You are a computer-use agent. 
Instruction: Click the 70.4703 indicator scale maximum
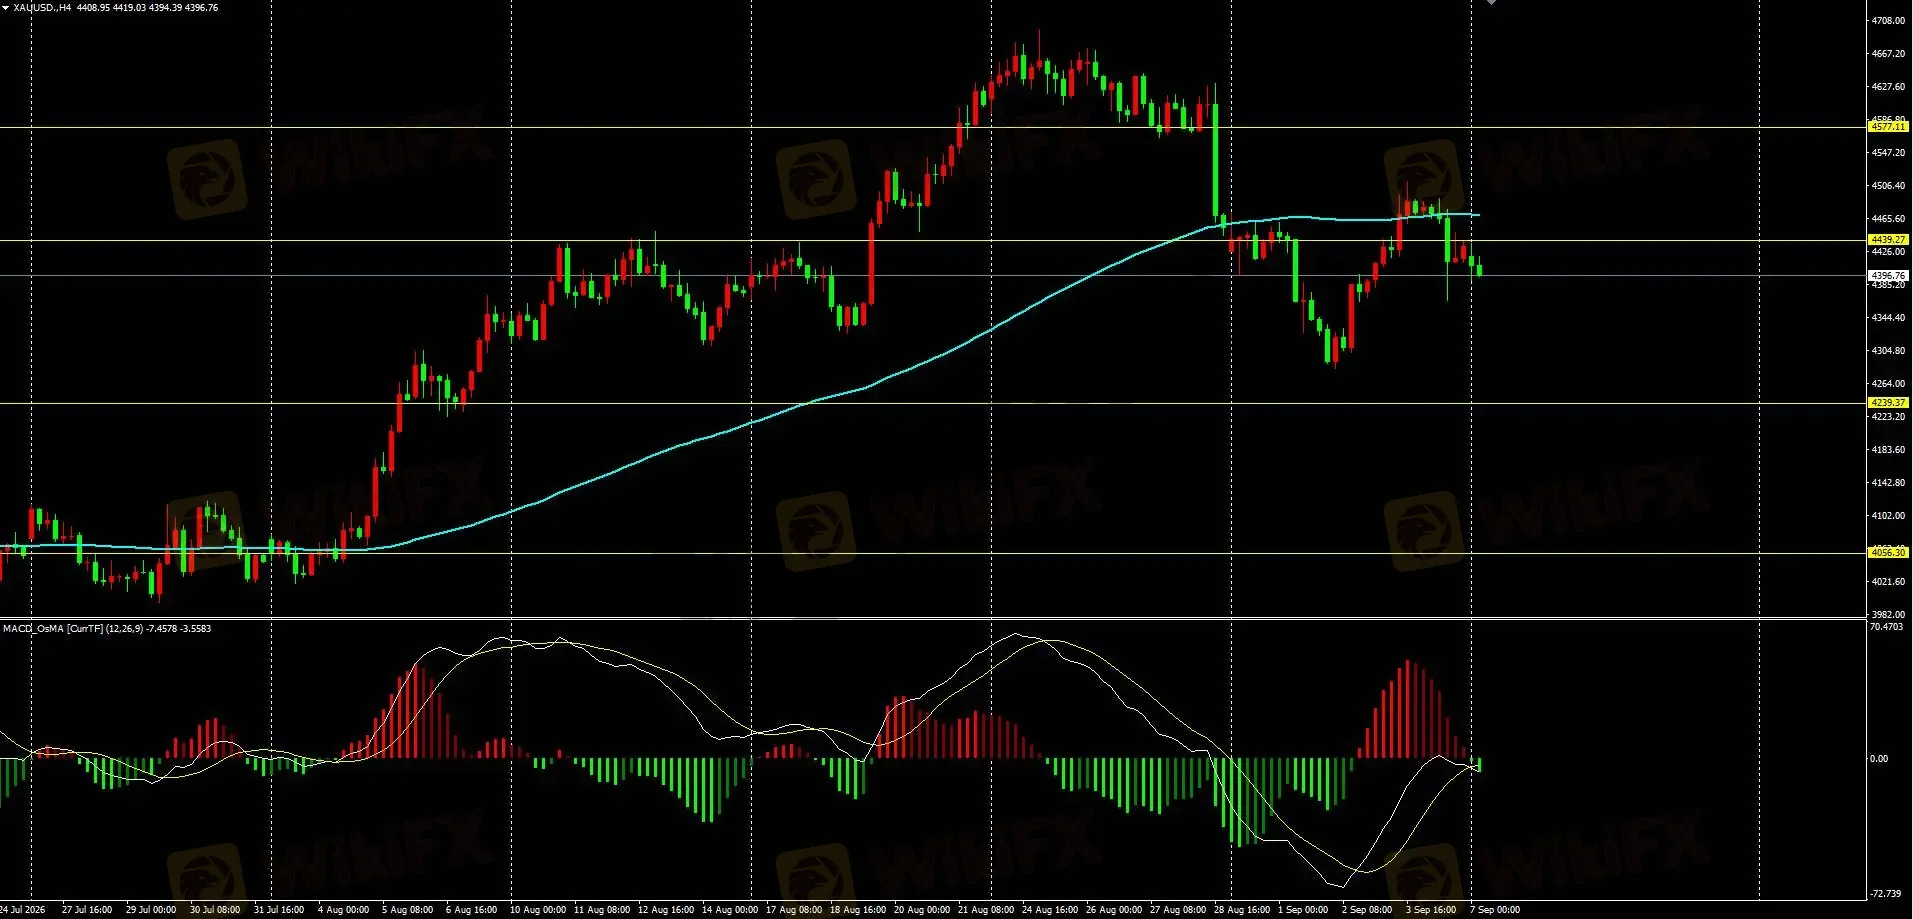[1886, 627]
